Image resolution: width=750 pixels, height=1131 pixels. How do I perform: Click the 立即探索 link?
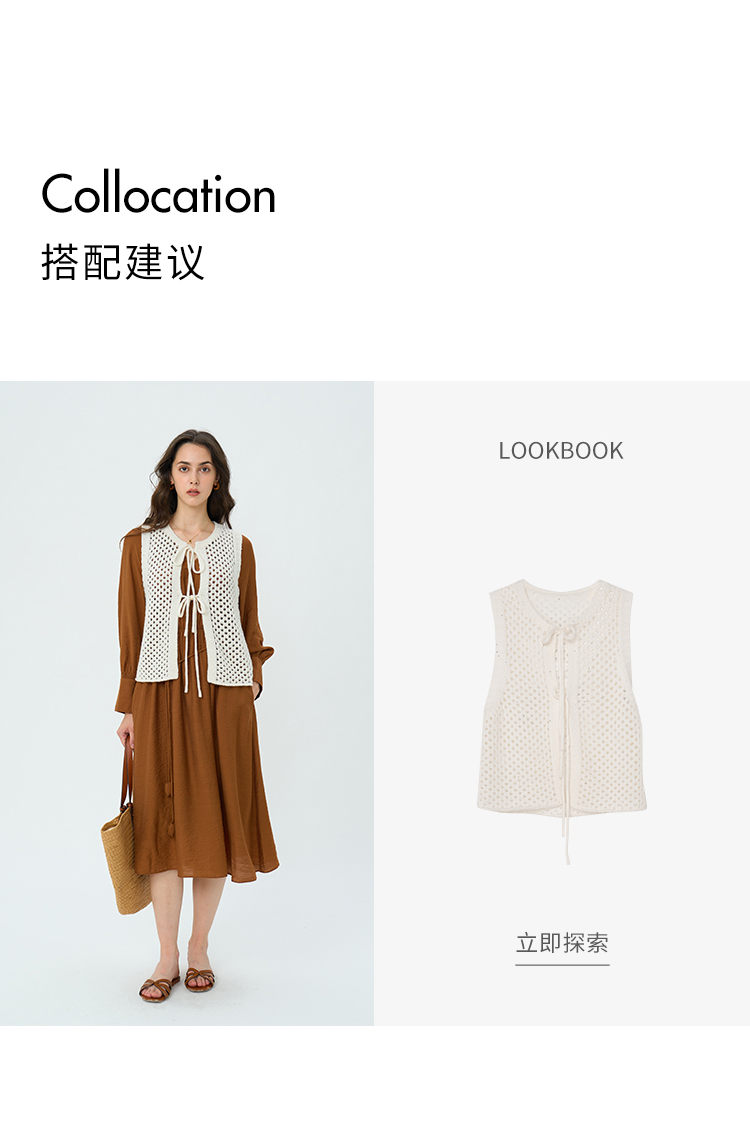(x=562, y=943)
